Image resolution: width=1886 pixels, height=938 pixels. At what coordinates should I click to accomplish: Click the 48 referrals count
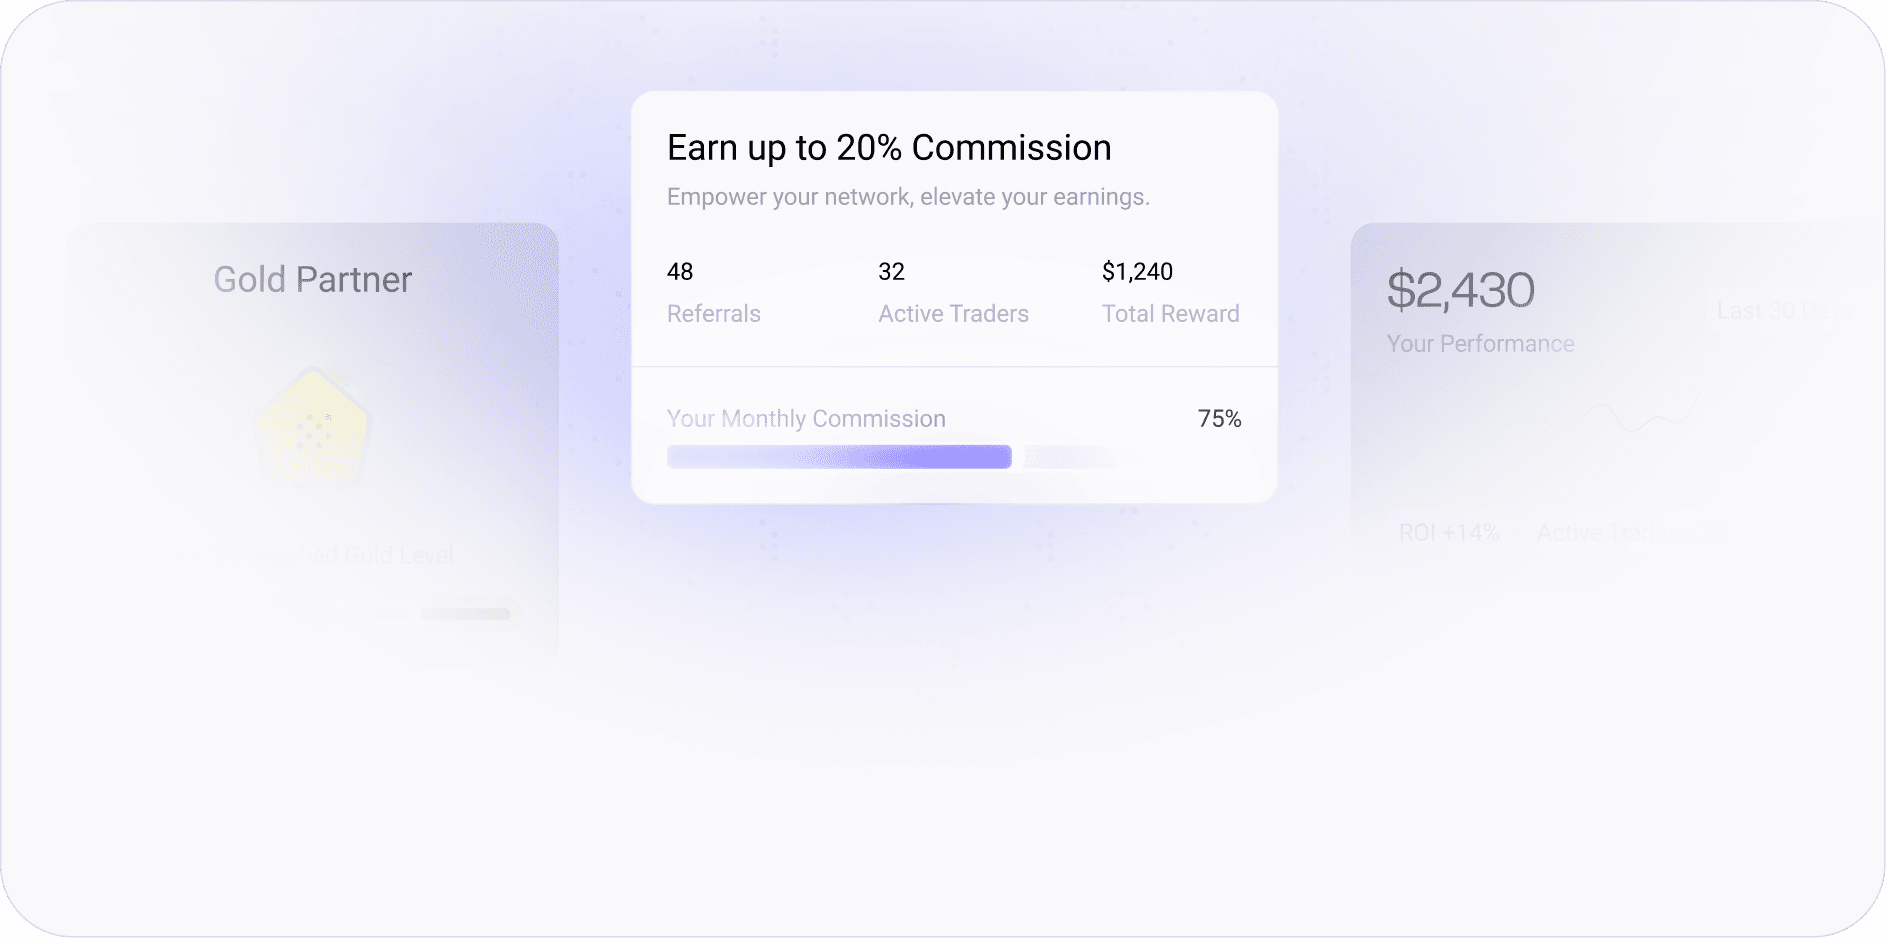pyautogui.click(x=680, y=272)
